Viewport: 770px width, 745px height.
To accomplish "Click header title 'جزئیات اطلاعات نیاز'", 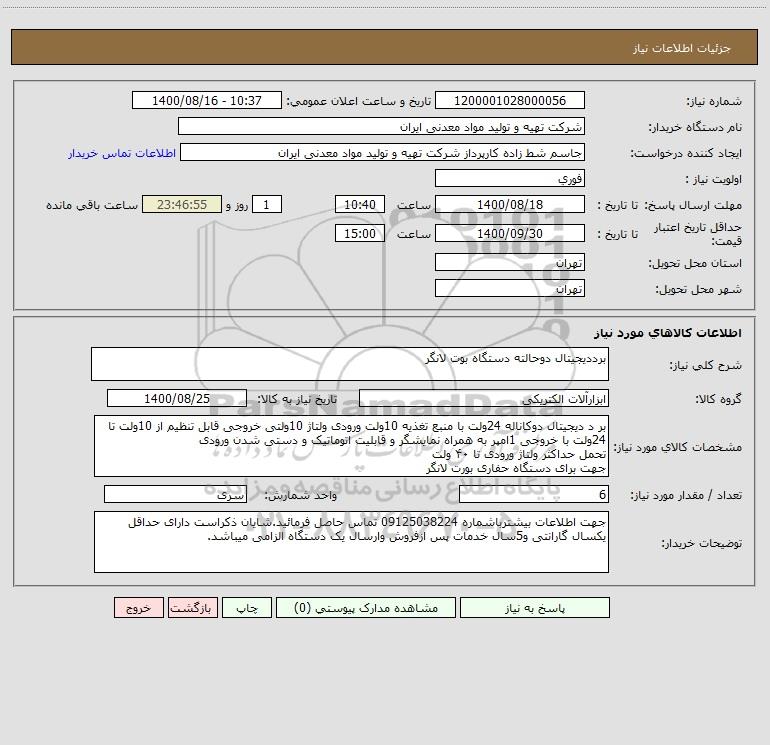I will (x=682, y=48).
